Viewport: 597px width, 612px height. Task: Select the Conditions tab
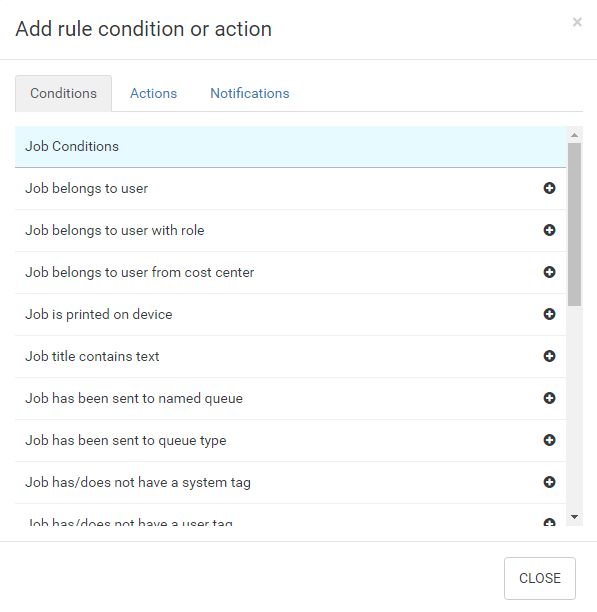tap(63, 93)
